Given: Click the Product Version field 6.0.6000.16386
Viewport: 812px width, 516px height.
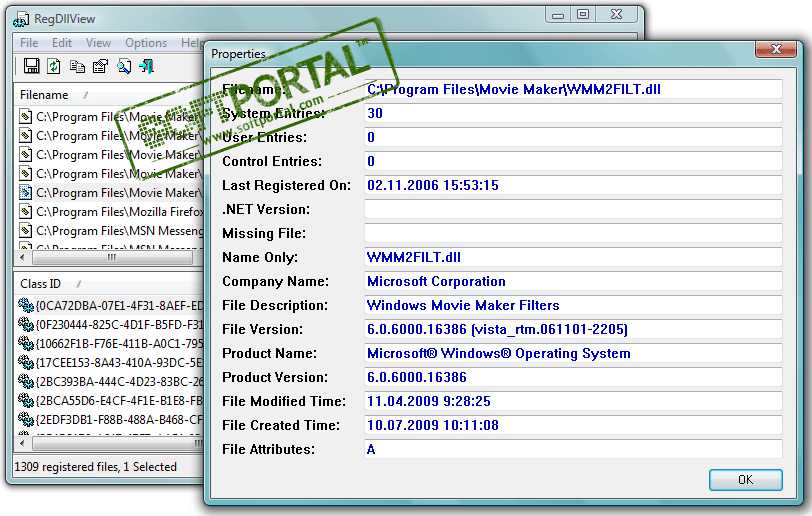Looking at the screenshot, I should click(x=573, y=377).
